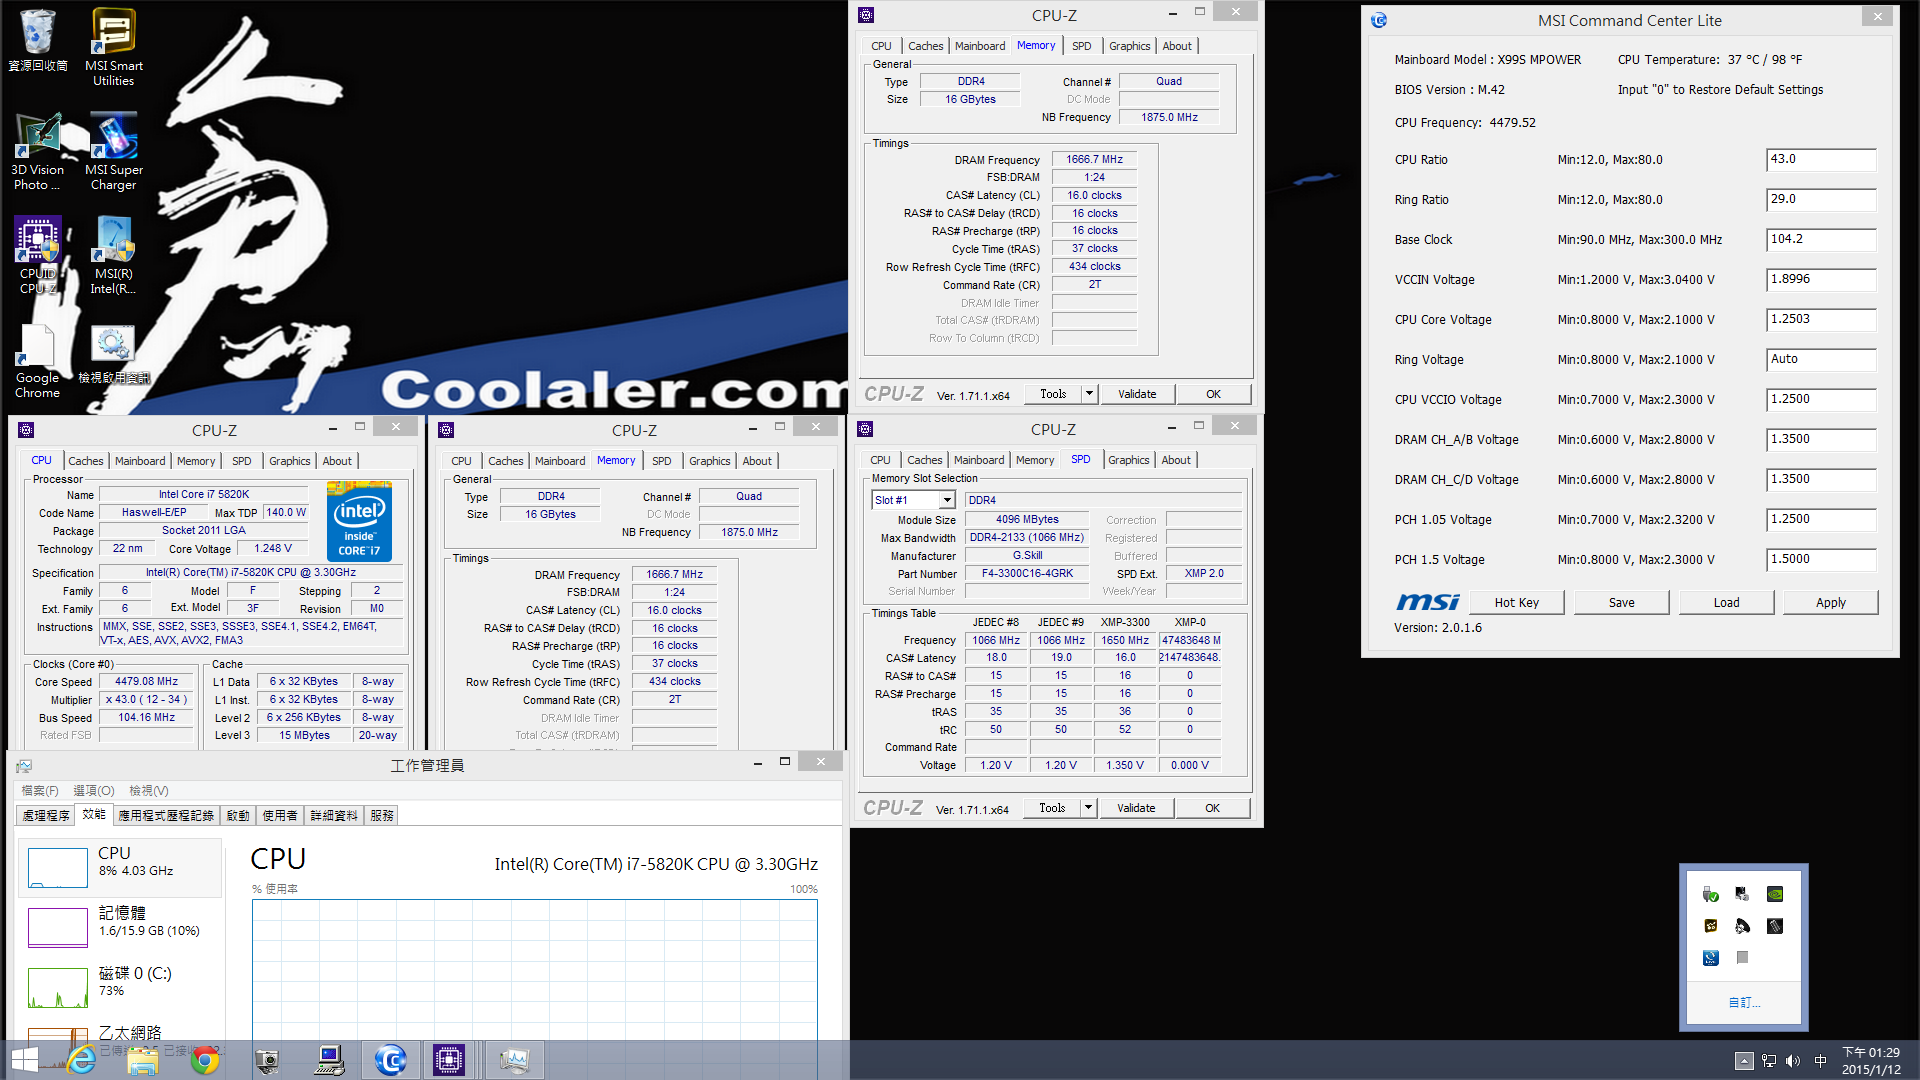This screenshot has height=1080, width=1920.
Task: Open 檢視(V) menu in Task Manager
Action: pyautogui.click(x=149, y=790)
